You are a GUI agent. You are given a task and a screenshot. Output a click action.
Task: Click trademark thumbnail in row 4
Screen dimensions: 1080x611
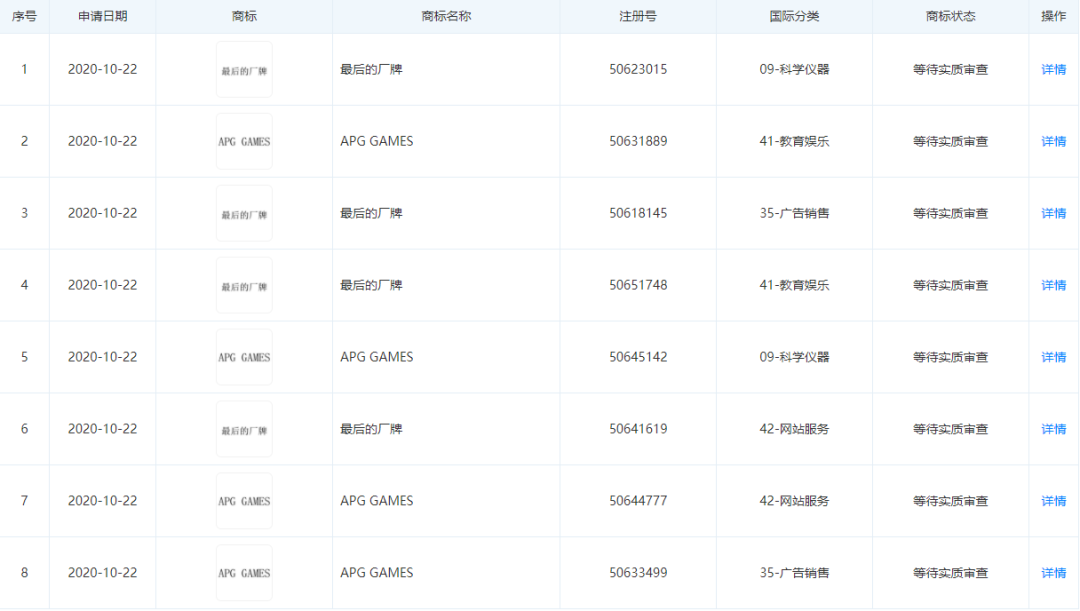pyautogui.click(x=245, y=285)
